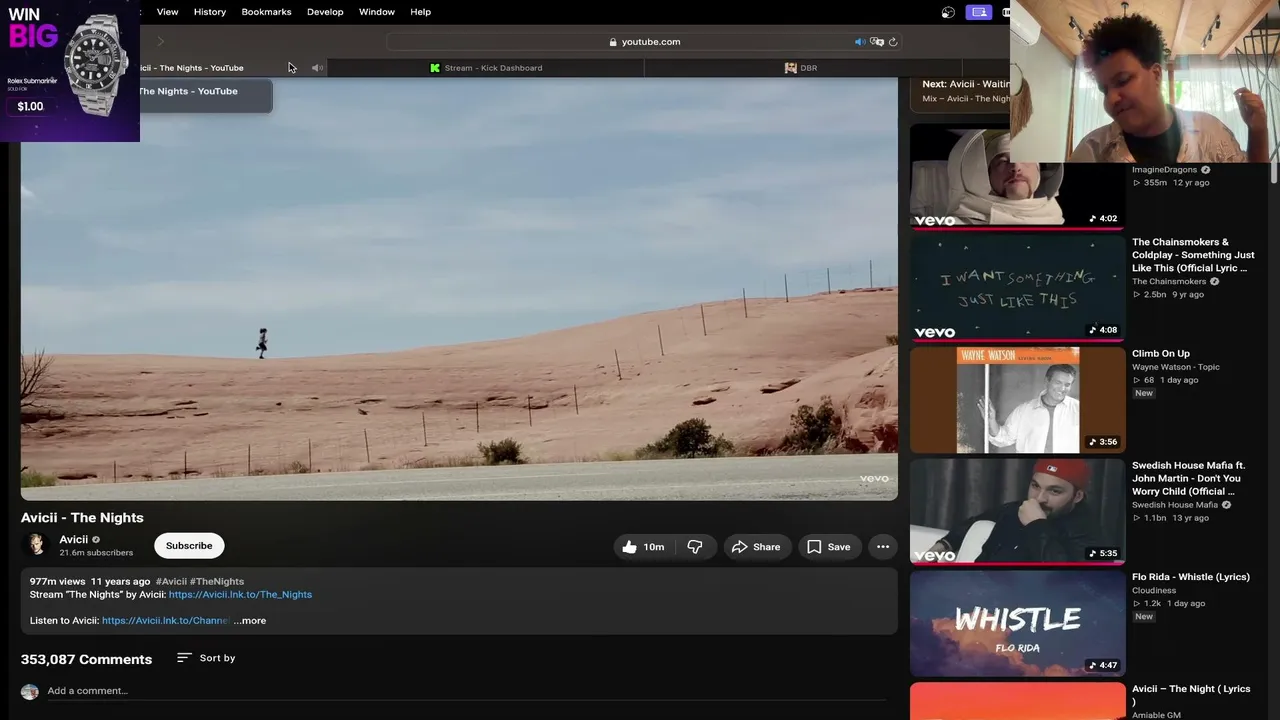
Task: Click the Avicii channel name
Action: point(74,539)
